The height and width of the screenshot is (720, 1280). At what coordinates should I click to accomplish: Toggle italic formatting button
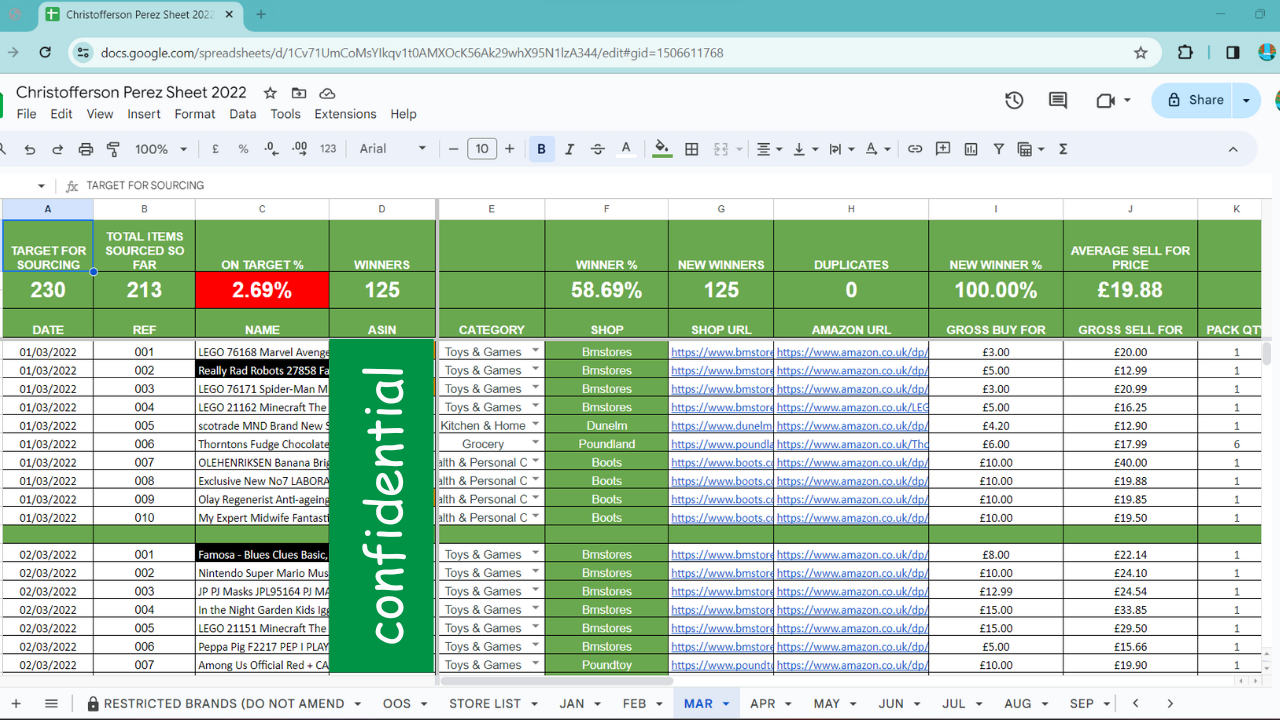click(x=569, y=149)
